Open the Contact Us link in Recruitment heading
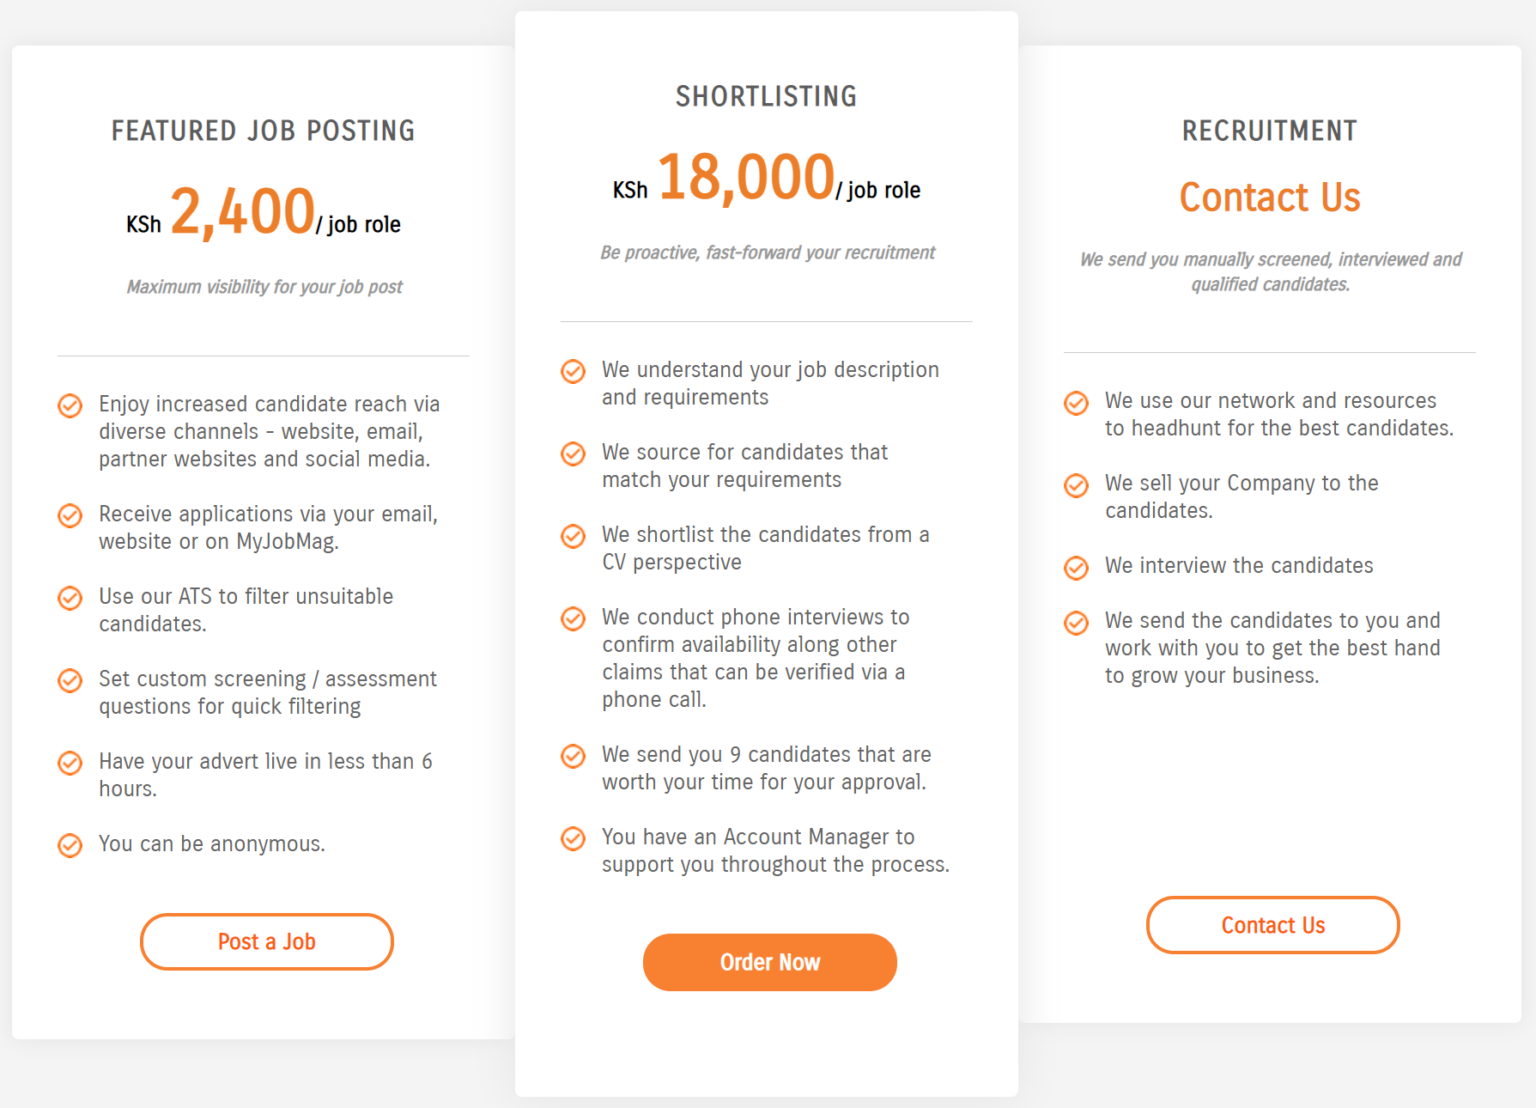The height and width of the screenshot is (1108, 1536). [x=1269, y=197]
